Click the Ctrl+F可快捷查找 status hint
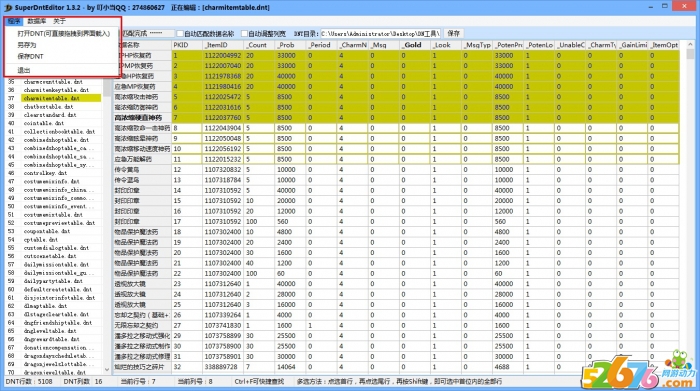This screenshot has height=391, width=700. pos(259,382)
